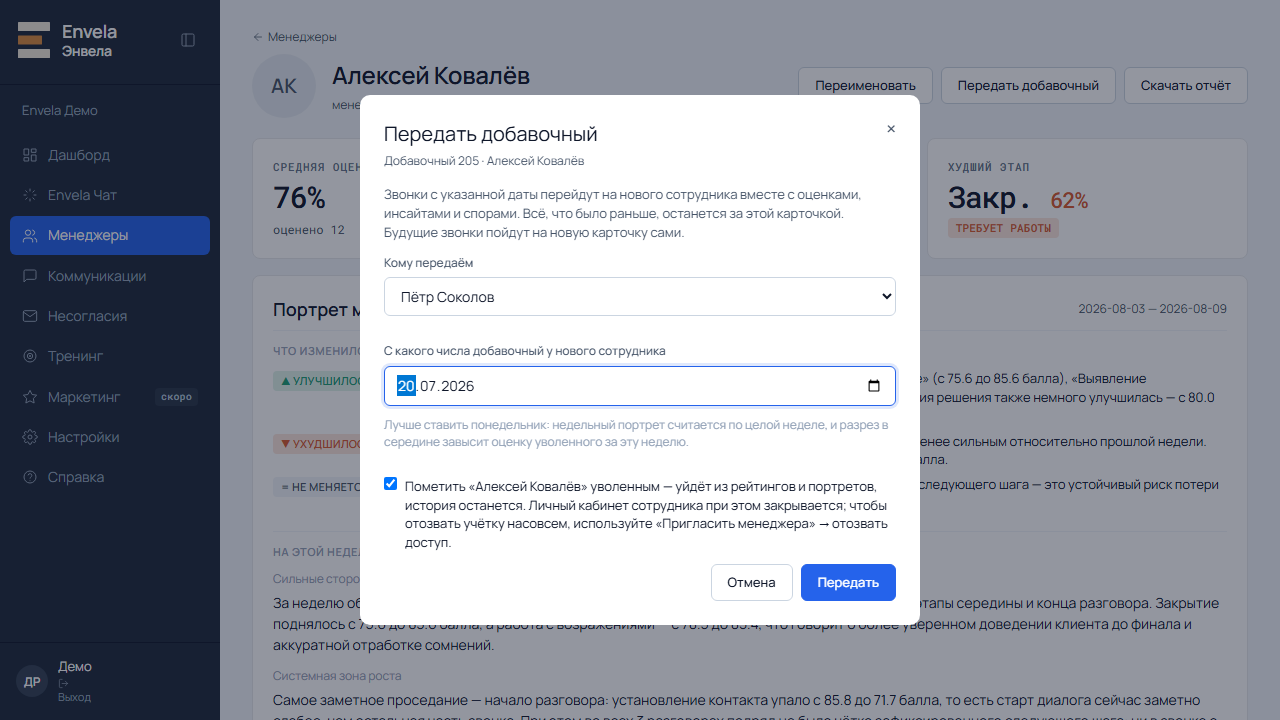Click the Кому передаём field label
The width and height of the screenshot is (1280, 720).
[429, 263]
